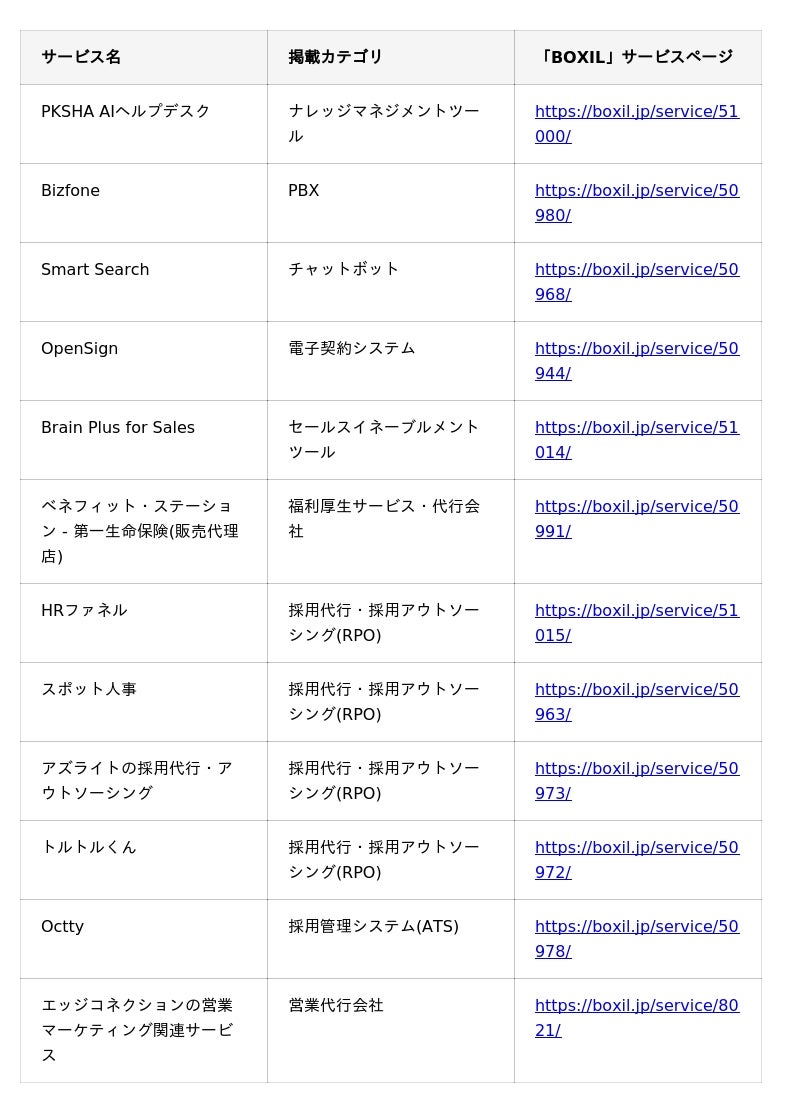Follow the Smart Search service/50968 URL
Image resolution: width=800 pixels, height=1113 pixels.
tap(637, 281)
